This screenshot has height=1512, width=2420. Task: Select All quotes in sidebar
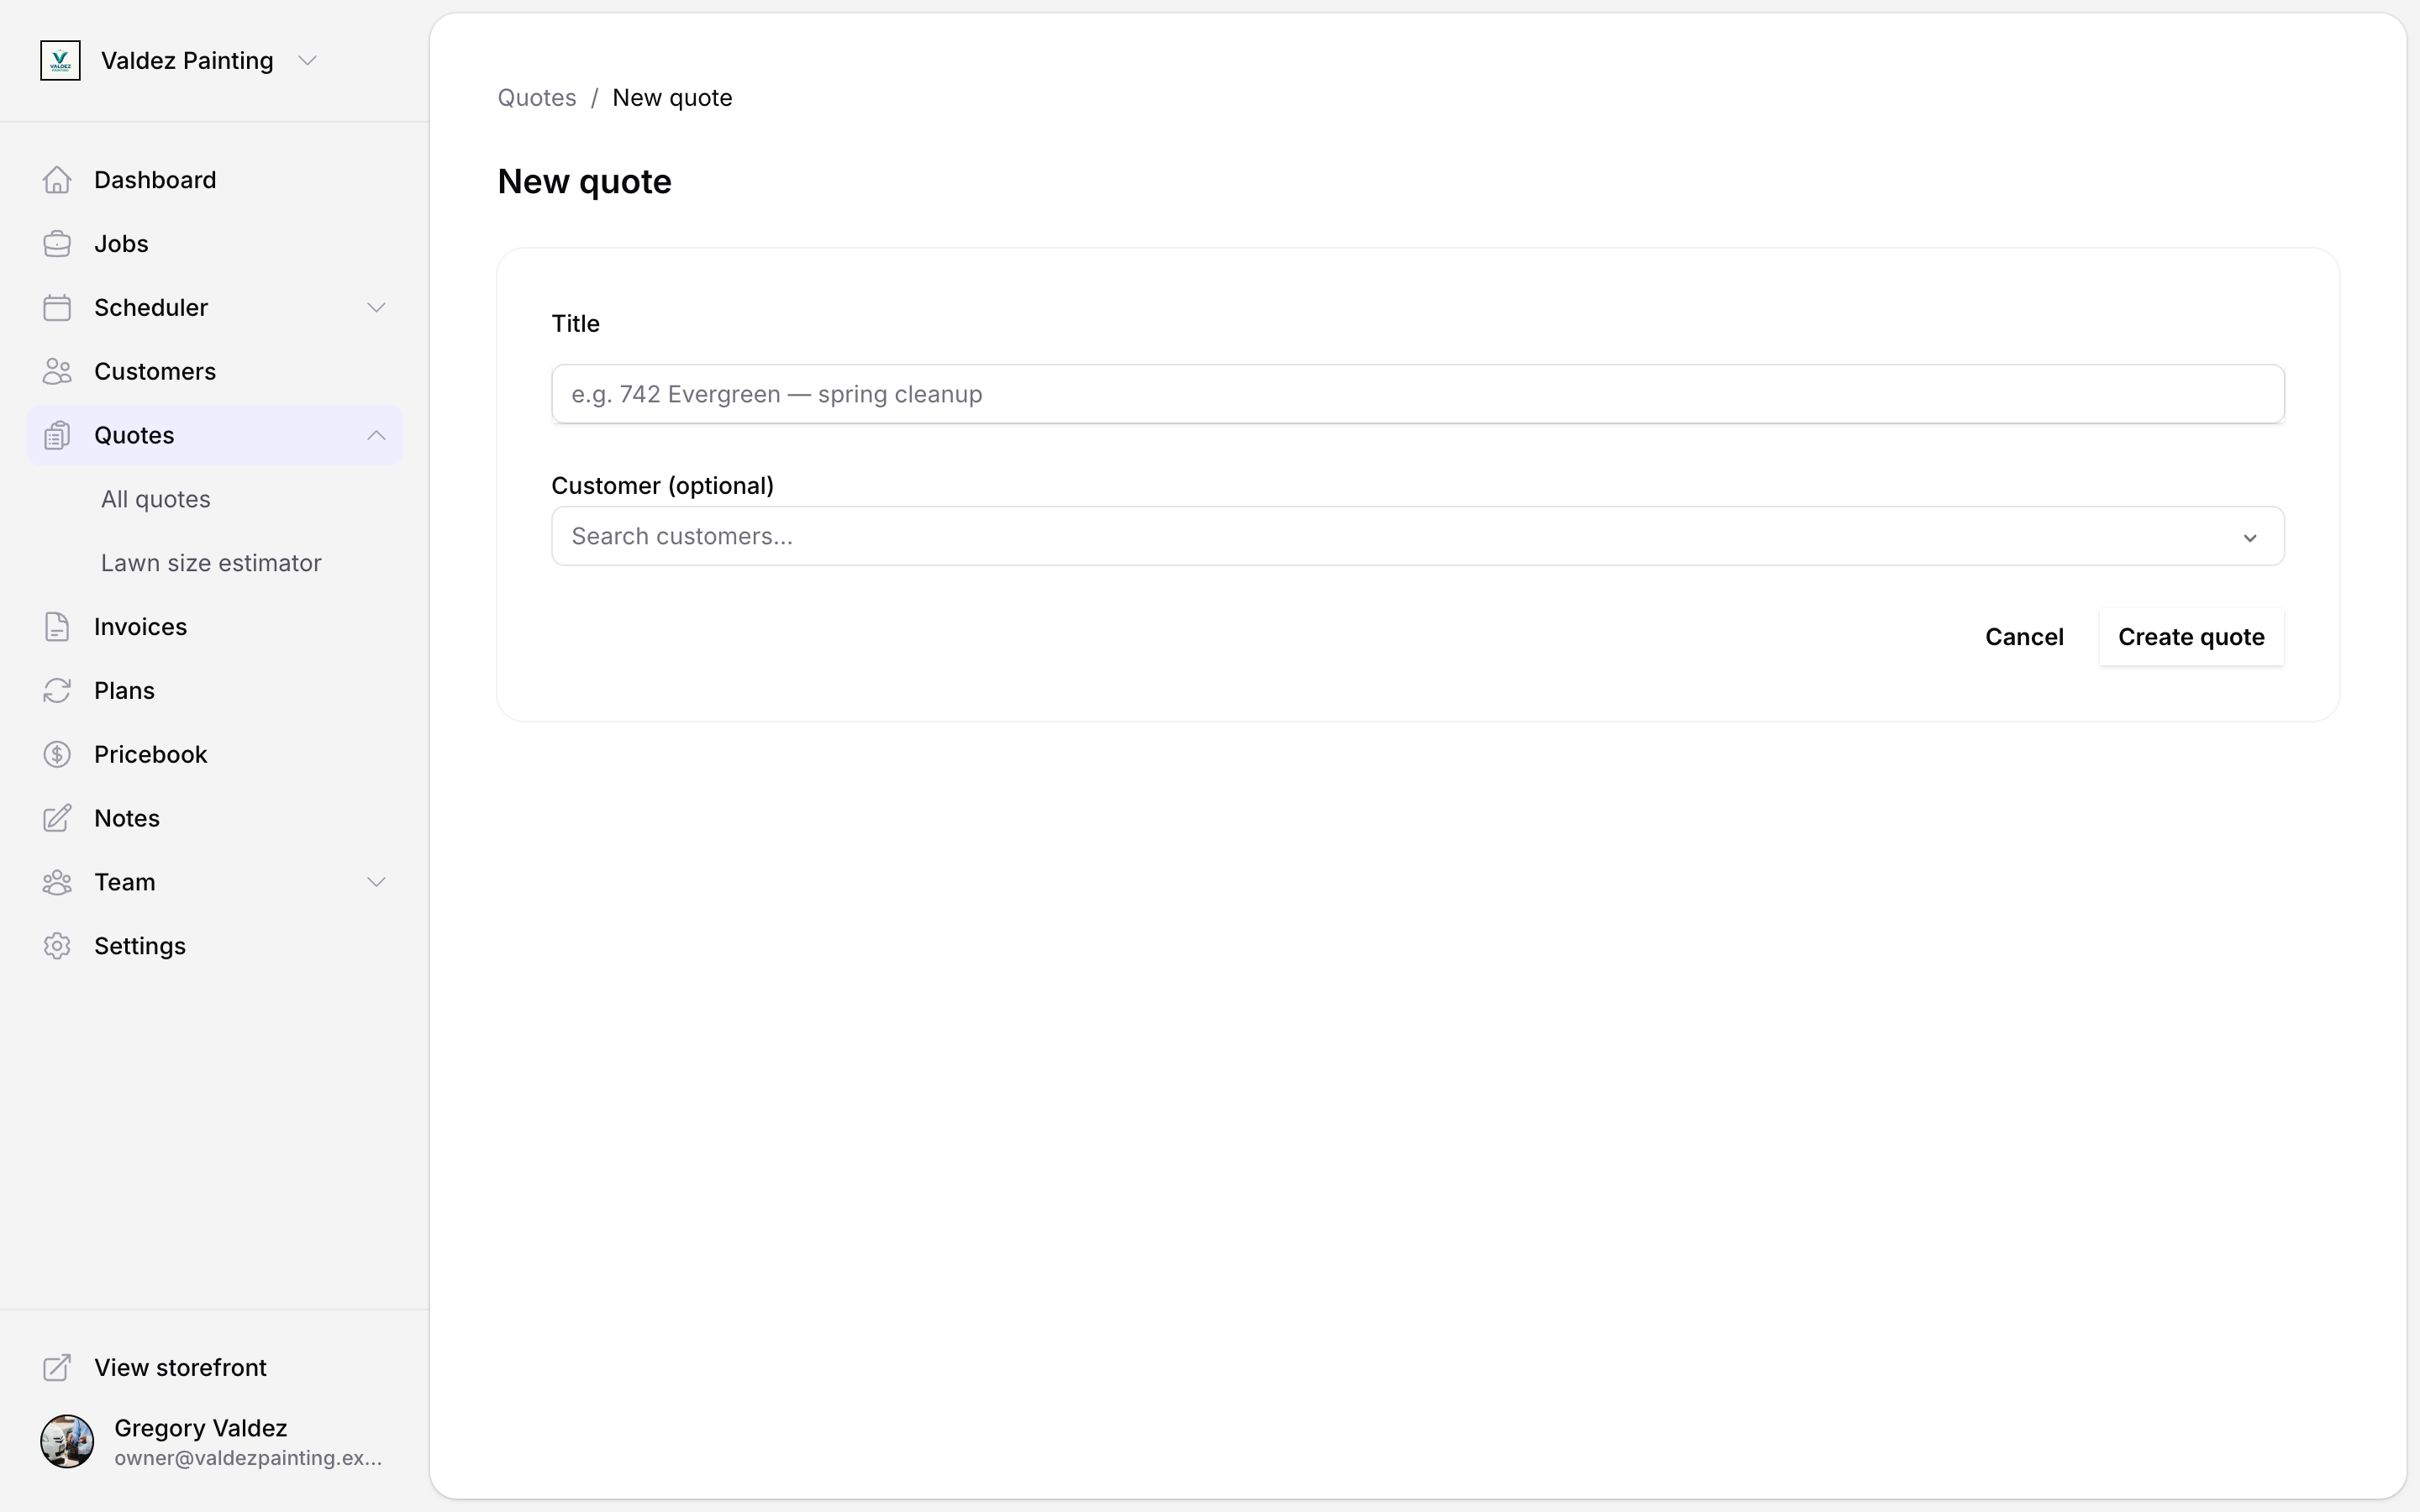pos(155,499)
